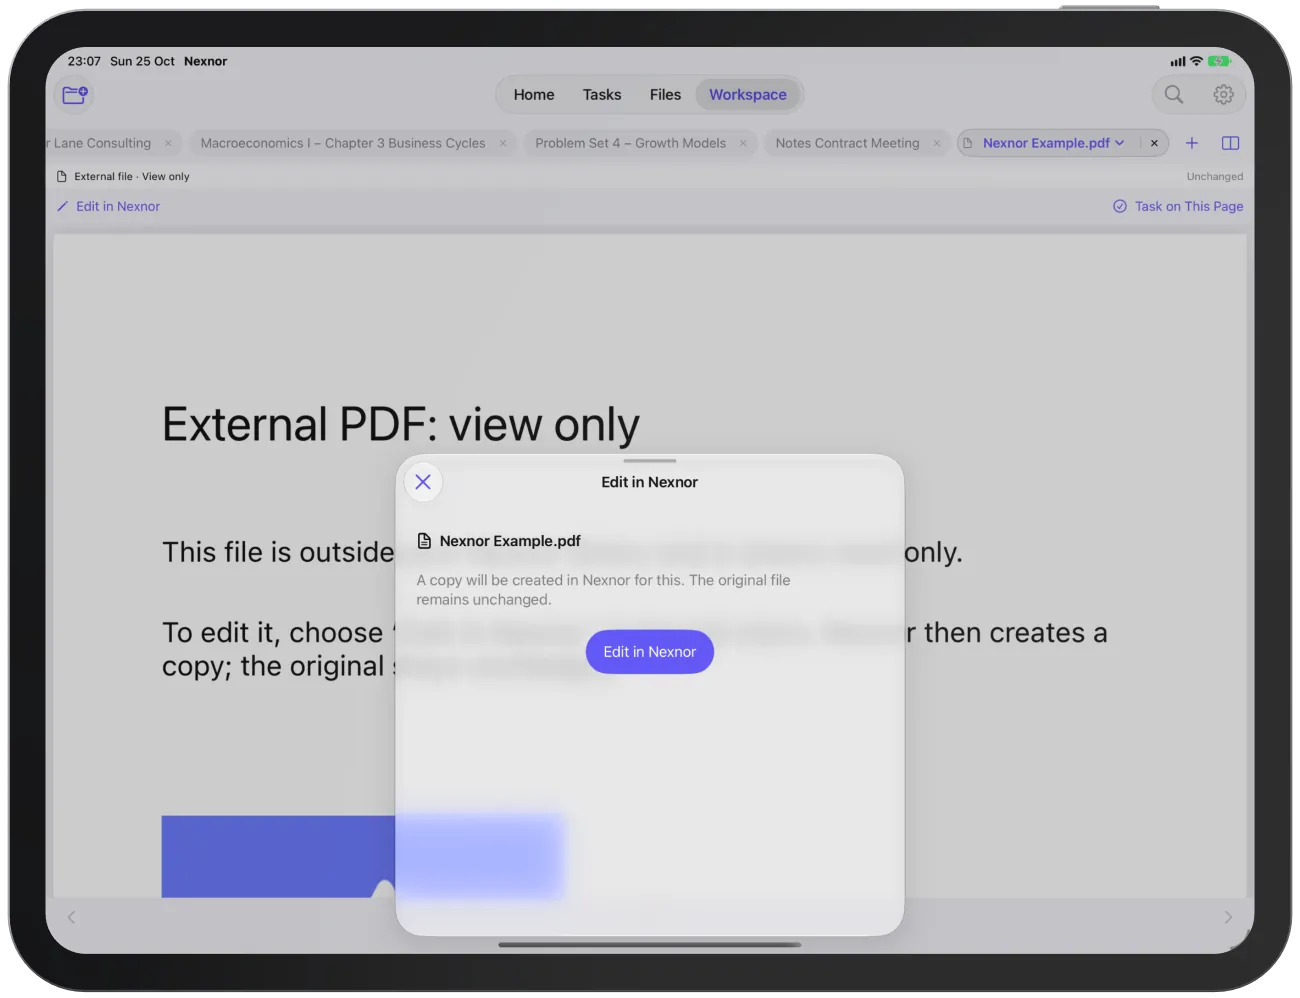
Task: Click the External file · View only label
Action: pyautogui.click(x=131, y=176)
